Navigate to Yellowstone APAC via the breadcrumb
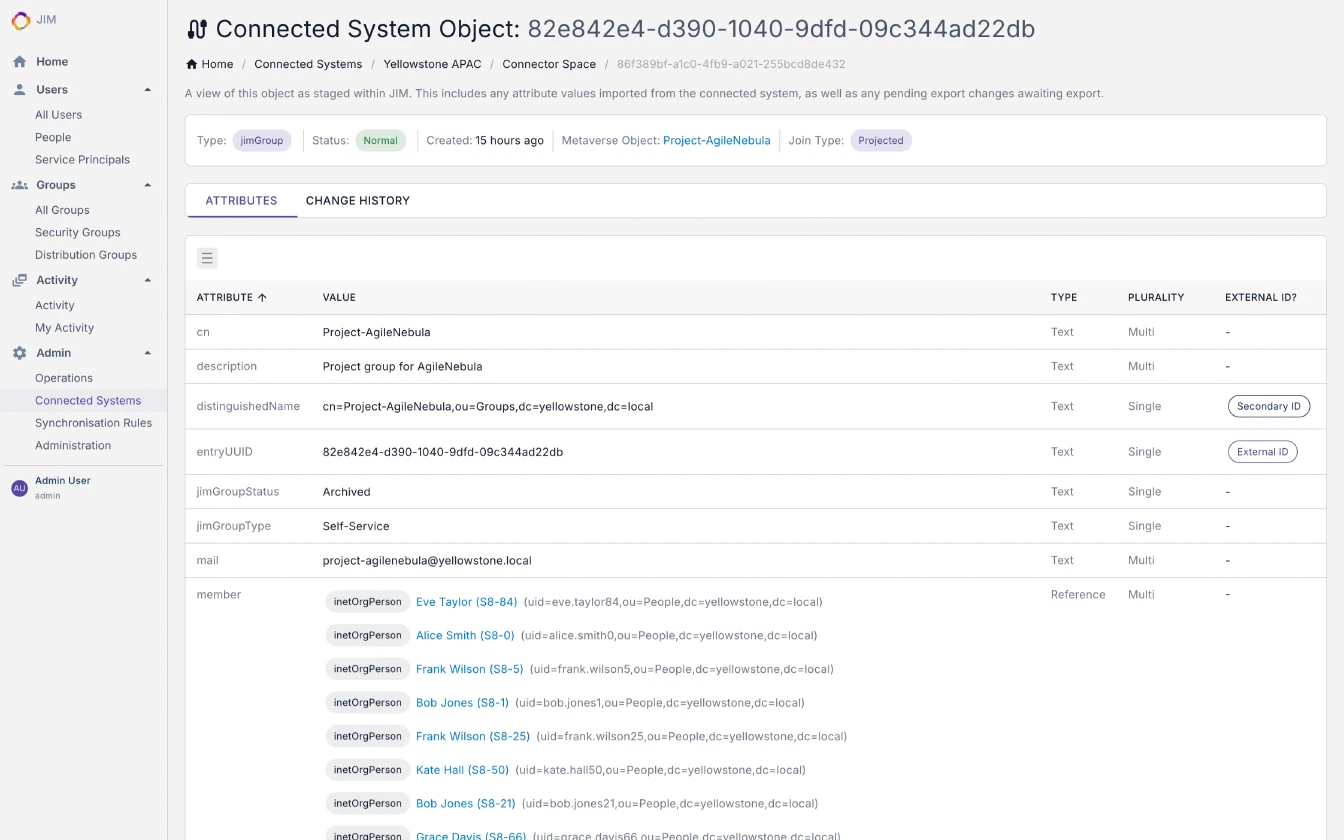This screenshot has height=840, width=1344. (x=432, y=63)
